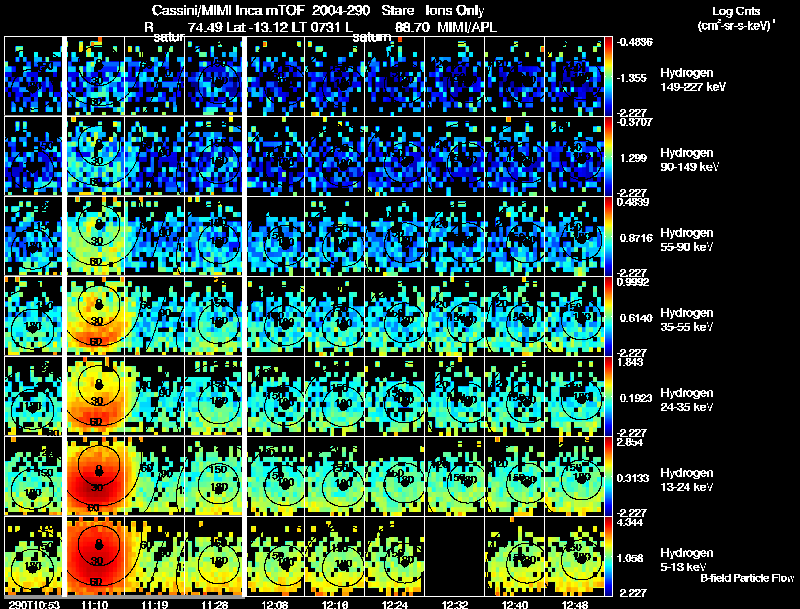Select the color bar for Hydrogen 35-55 keV
The height and width of the screenshot is (609, 800).
[609, 316]
